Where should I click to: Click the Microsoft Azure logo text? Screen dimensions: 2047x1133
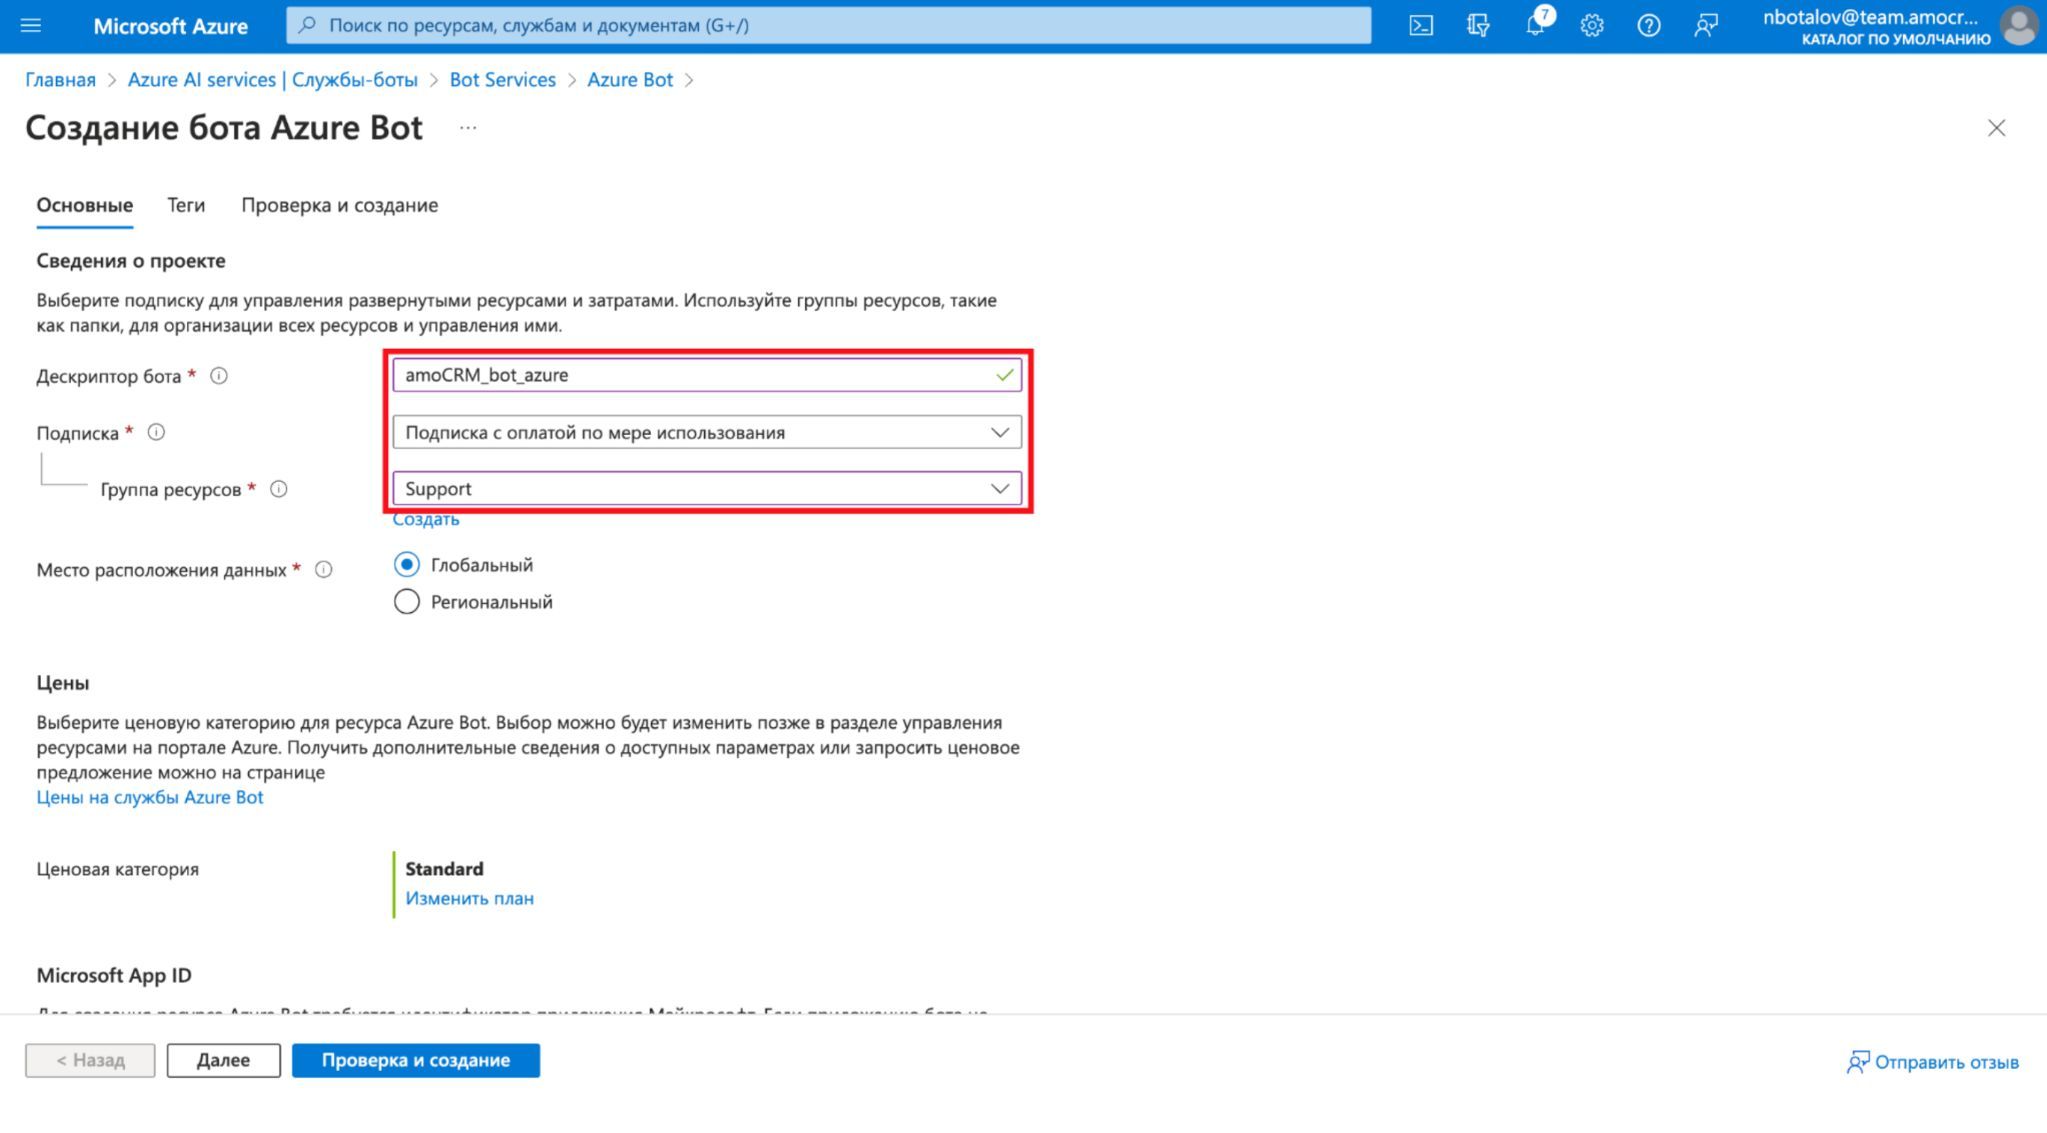[171, 26]
